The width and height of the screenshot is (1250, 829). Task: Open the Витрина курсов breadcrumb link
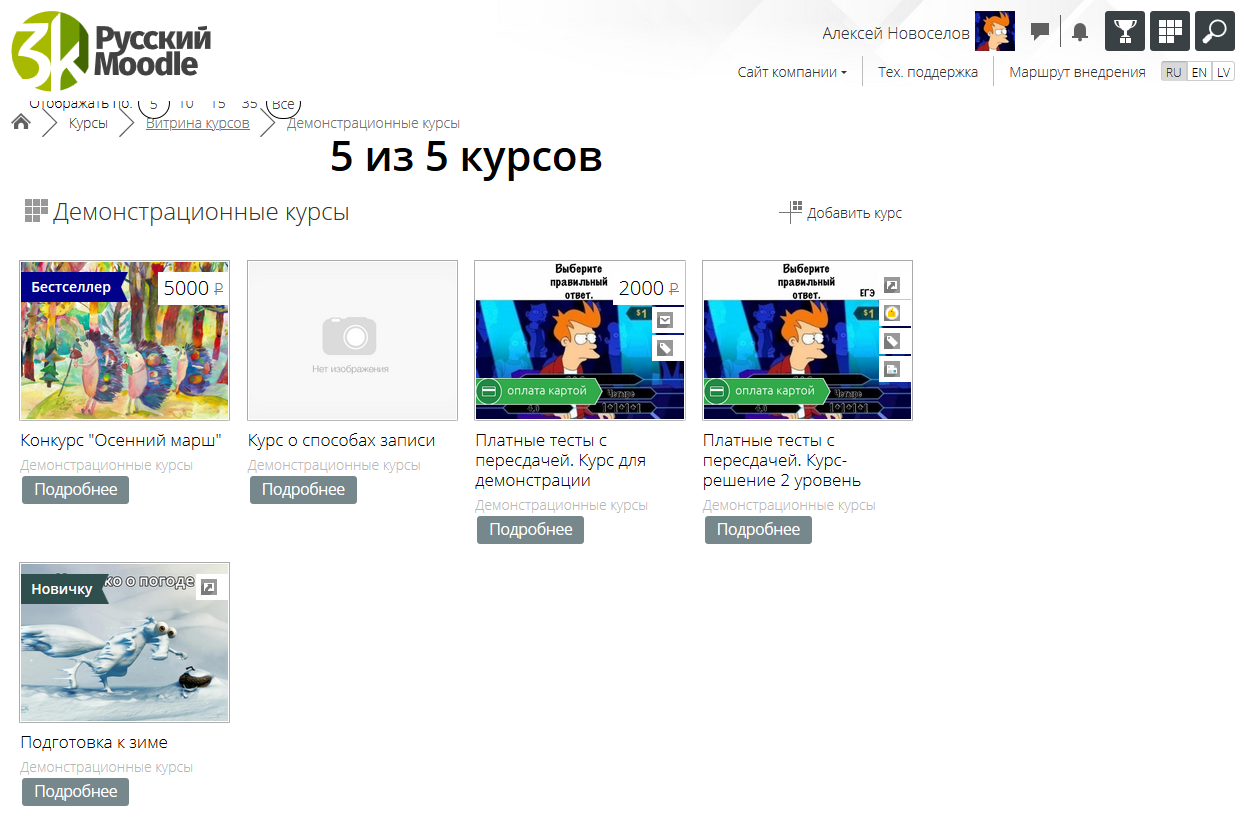(x=198, y=124)
